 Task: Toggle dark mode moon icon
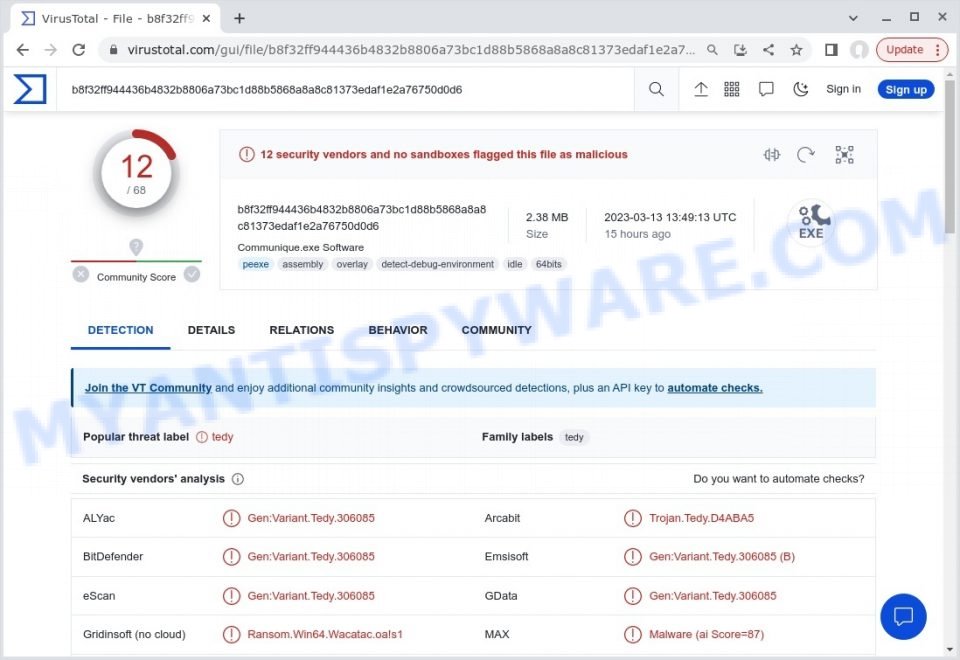[x=800, y=89]
